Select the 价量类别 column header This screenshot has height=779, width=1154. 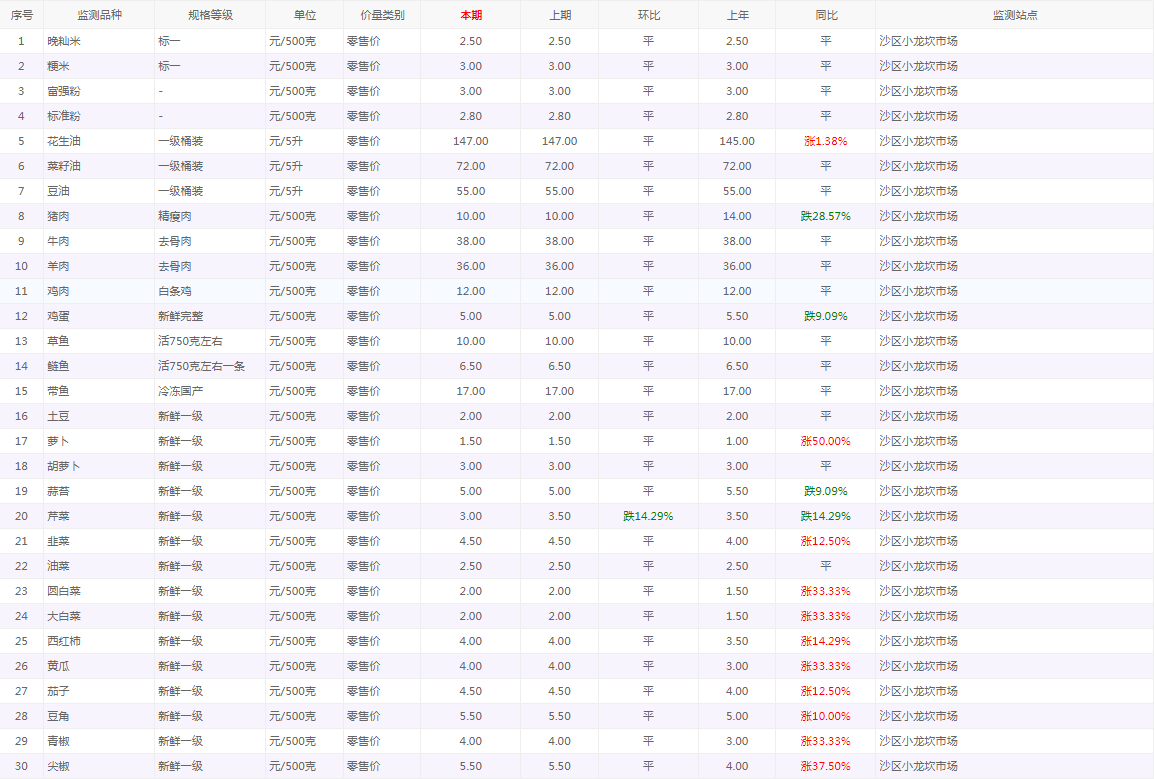(382, 15)
